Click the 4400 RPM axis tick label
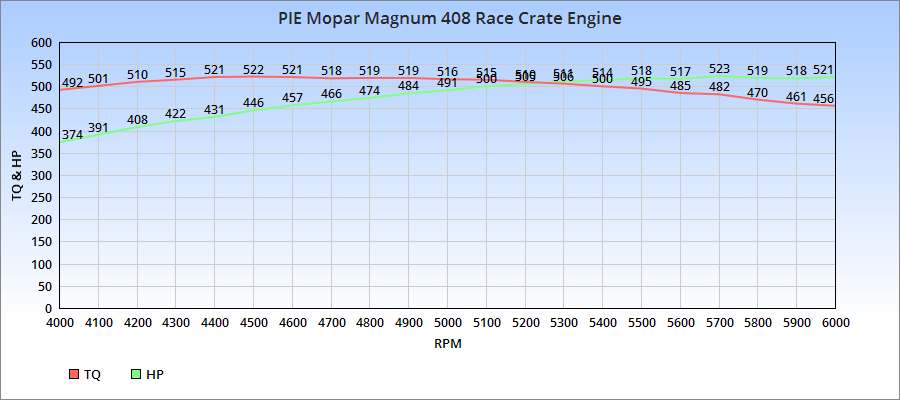Screen dimensions: 900x400 click(x=215, y=323)
